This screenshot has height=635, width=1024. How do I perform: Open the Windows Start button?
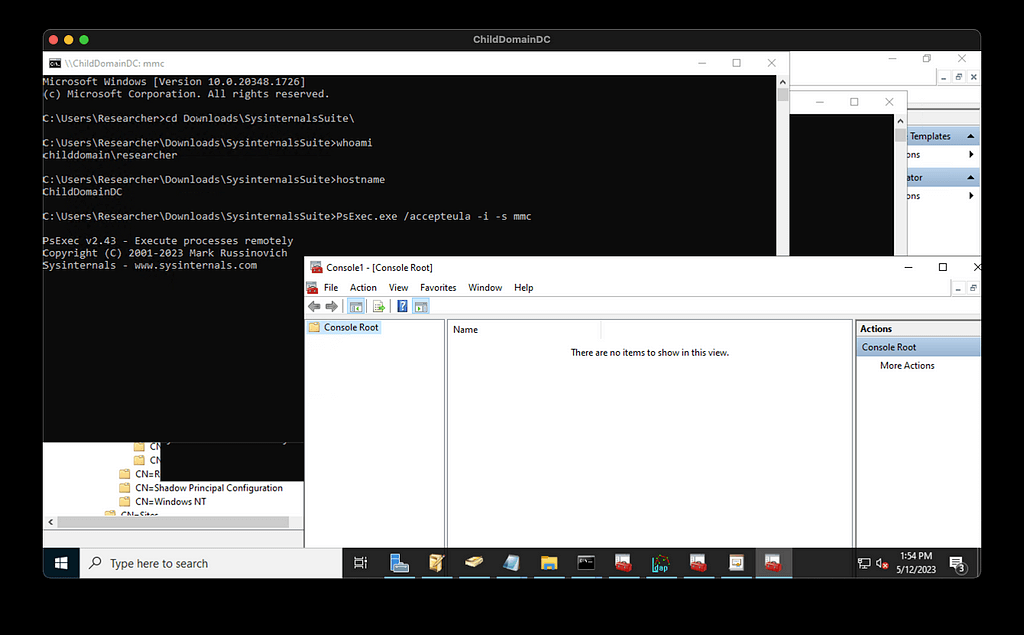pos(61,563)
